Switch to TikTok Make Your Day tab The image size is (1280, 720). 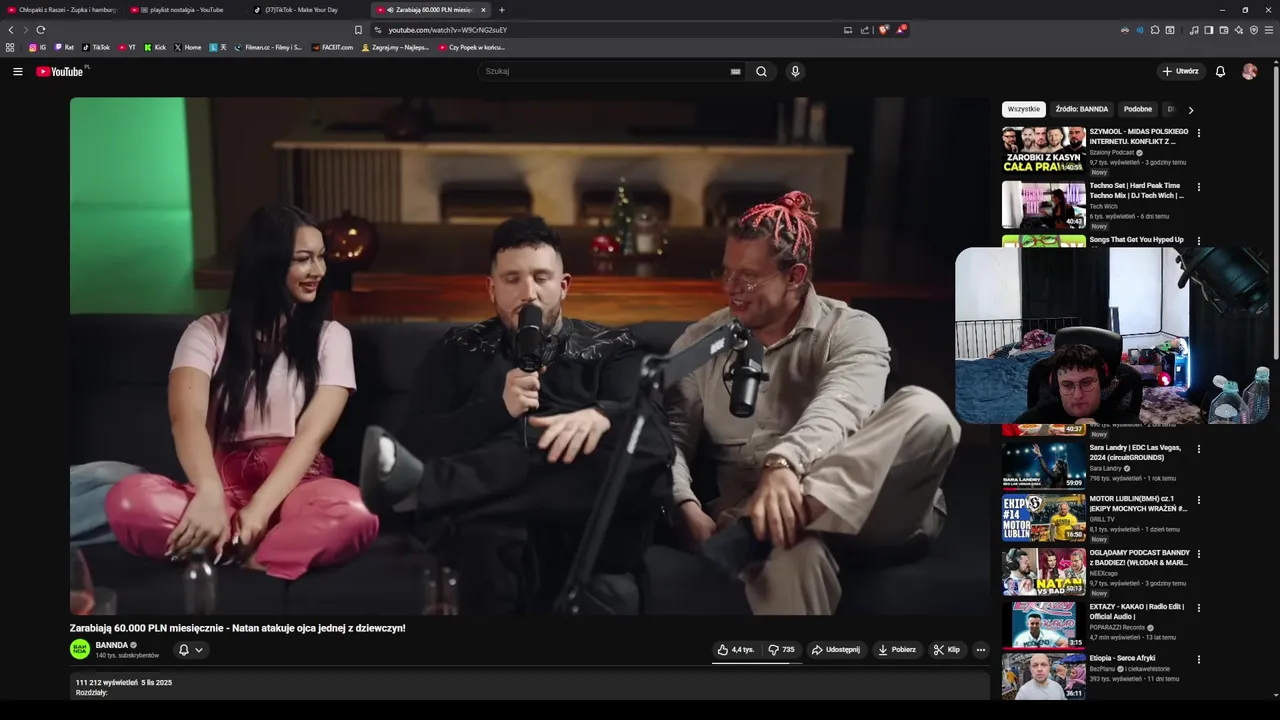click(x=308, y=10)
